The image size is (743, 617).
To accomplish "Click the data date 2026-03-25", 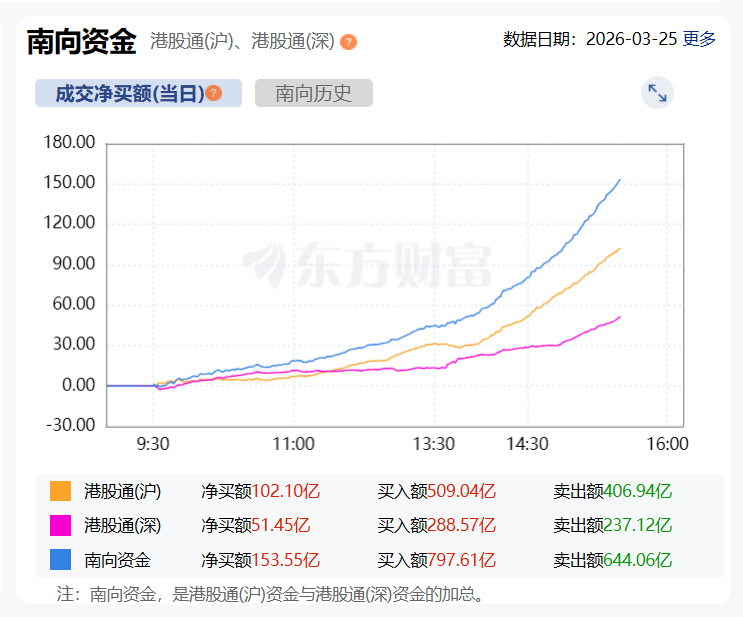I will pos(631,39).
